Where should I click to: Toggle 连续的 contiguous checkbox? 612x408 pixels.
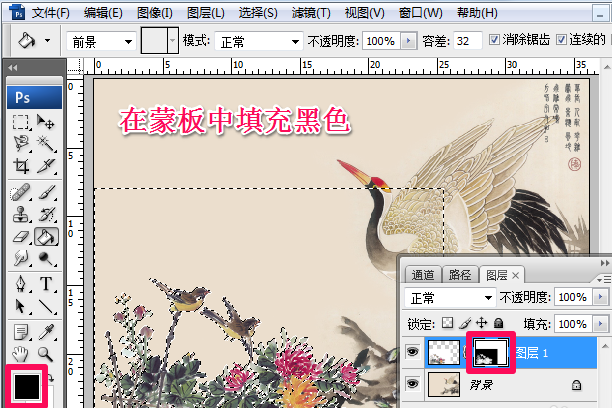(561, 39)
